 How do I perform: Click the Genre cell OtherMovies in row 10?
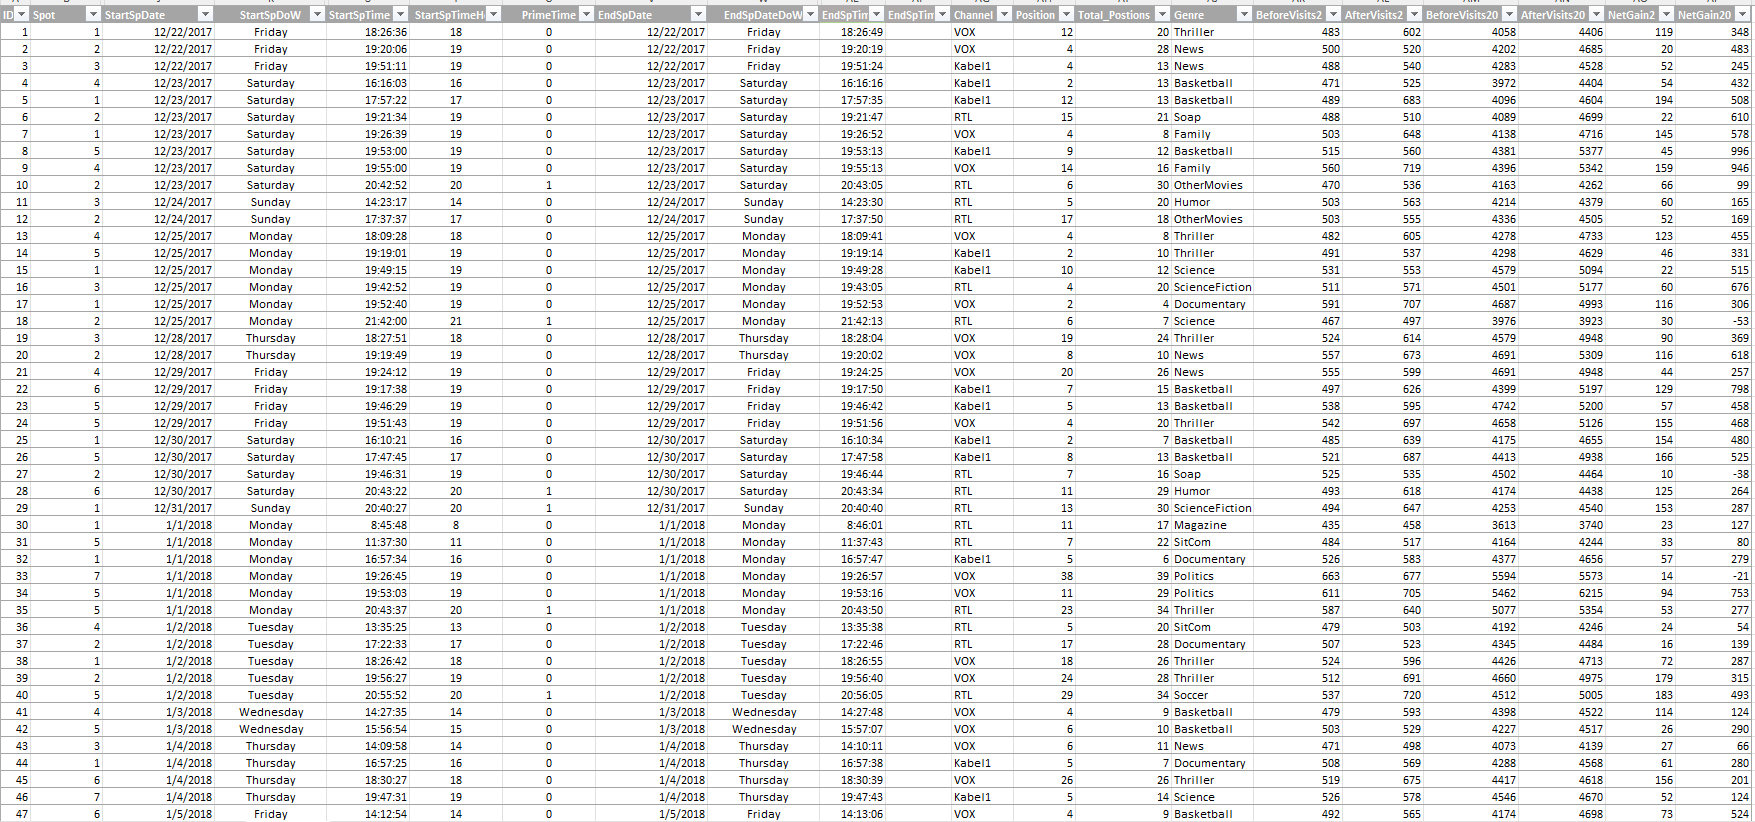(x=1212, y=185)
